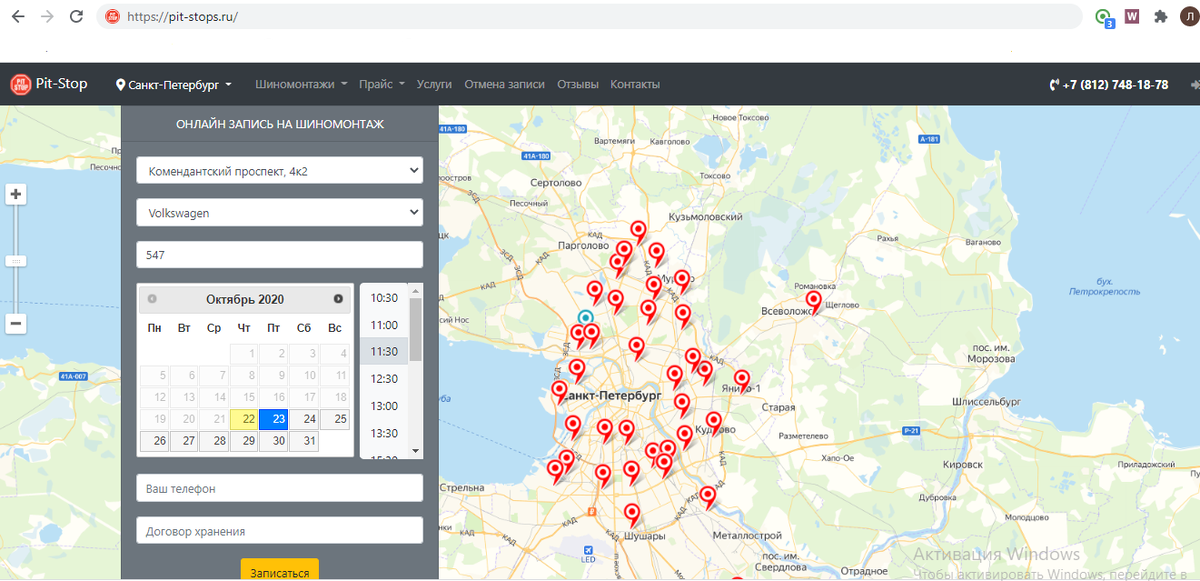Click the Записаться button
The image size is (1200, 581).
pos(280,572)
